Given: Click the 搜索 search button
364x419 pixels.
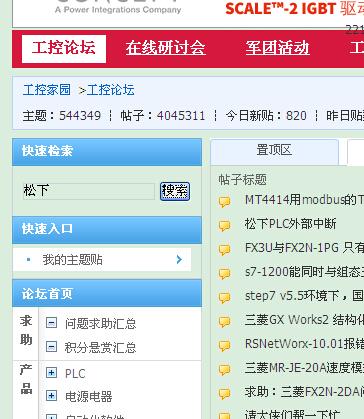Looking at the screenshot, I should 175,191.
